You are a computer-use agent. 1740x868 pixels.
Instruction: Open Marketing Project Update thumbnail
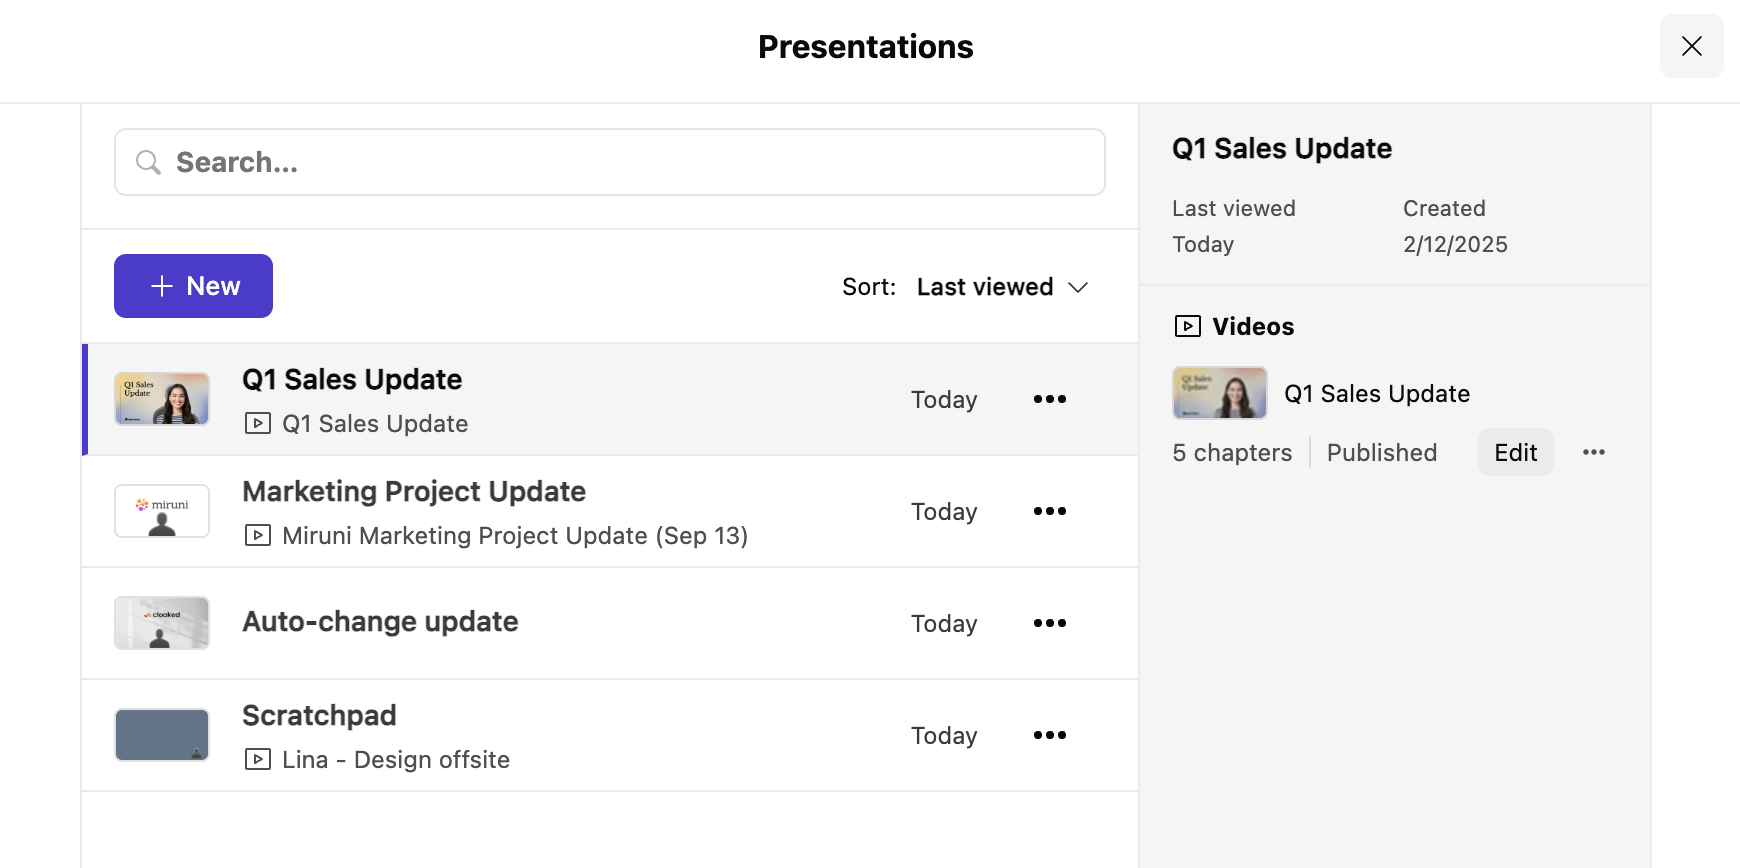pyautogui.click(x=162, y=511)
